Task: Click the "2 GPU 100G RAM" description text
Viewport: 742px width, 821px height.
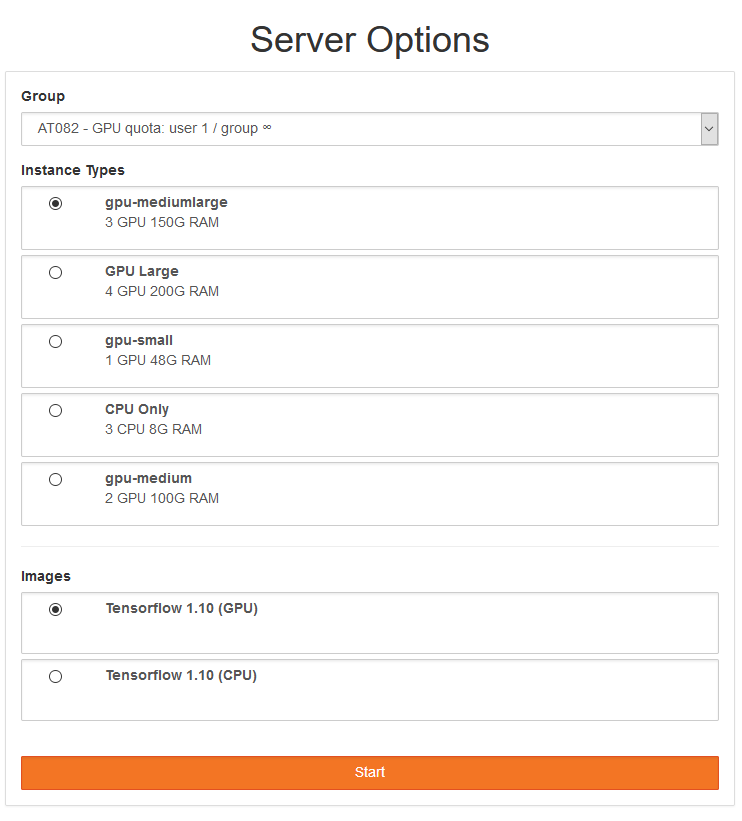Action: [x=162, y=498]
